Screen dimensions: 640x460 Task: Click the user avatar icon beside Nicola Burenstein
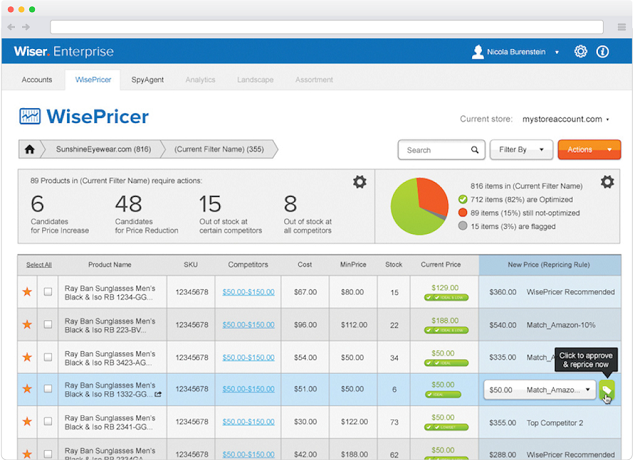pos(477,52)
